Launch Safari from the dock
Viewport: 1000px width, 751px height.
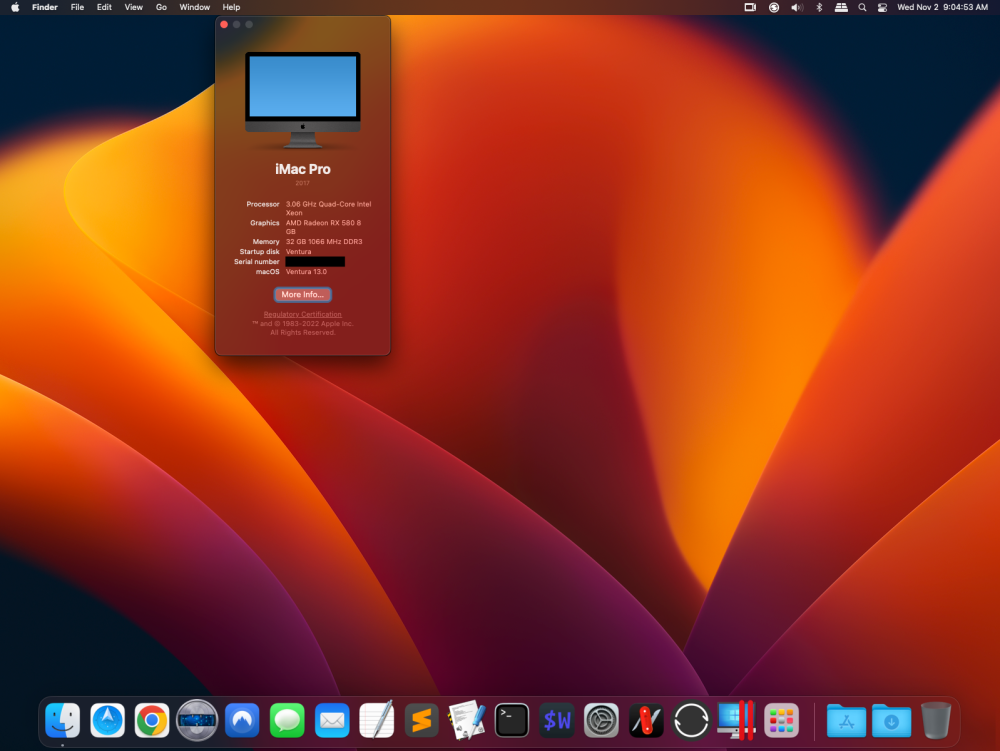pyautogui.click(x=107, y=720)
